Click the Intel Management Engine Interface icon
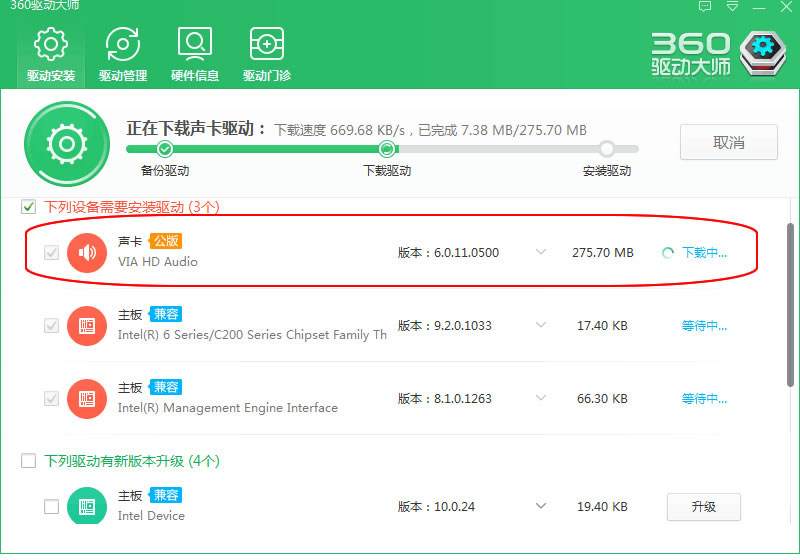 coord(87,399)
